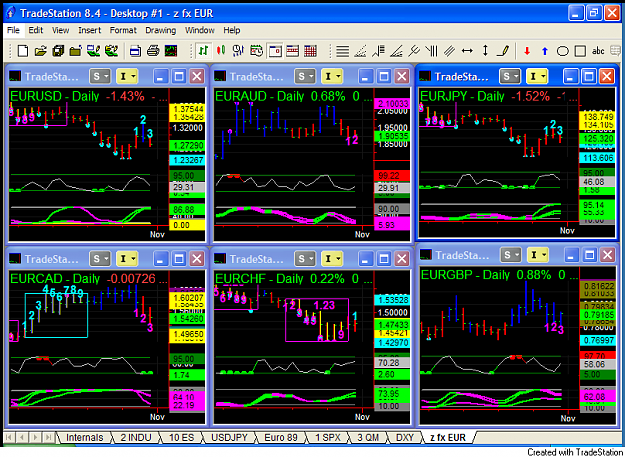Select the diagonal-with-vertical-lines drawing tool
This screenshot has height=457, width=625.
pos(431,51)
